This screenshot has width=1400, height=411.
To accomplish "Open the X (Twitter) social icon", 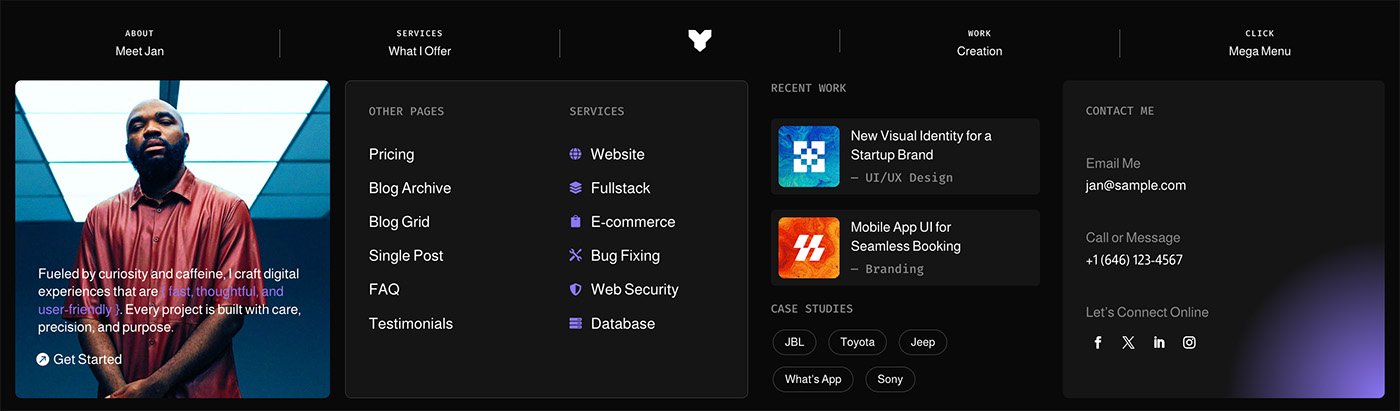I will click(x=1128, y=342).
